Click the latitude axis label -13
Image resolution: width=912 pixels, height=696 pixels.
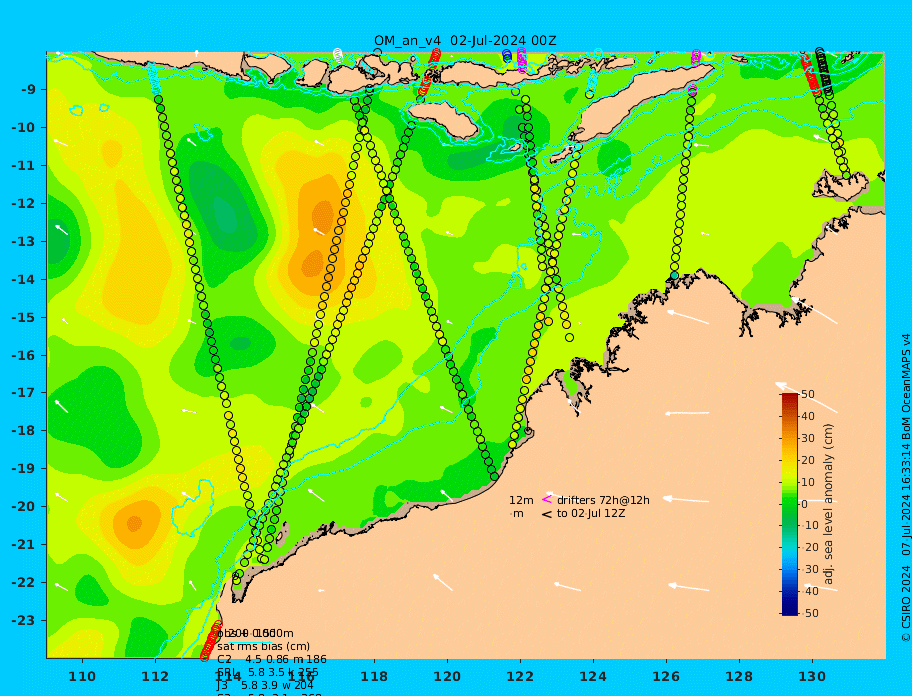click(24, 241)
